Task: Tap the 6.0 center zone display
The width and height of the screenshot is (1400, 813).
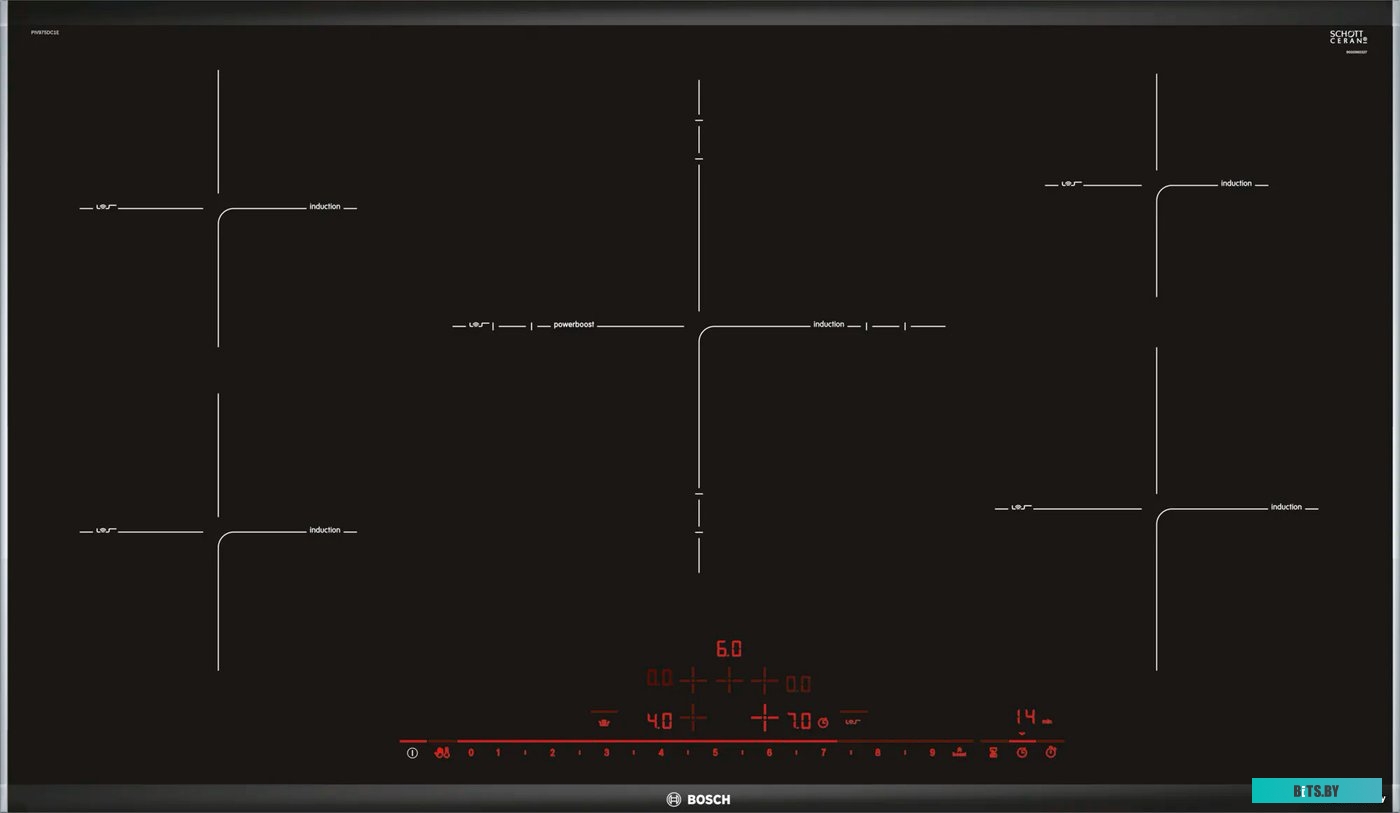Action: [x=729, y=649]
